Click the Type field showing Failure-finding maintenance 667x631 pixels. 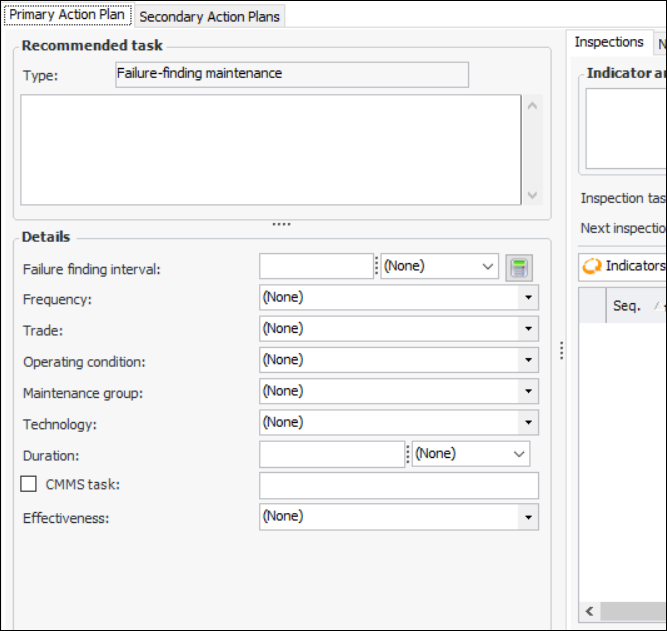(x=292, y=74)
